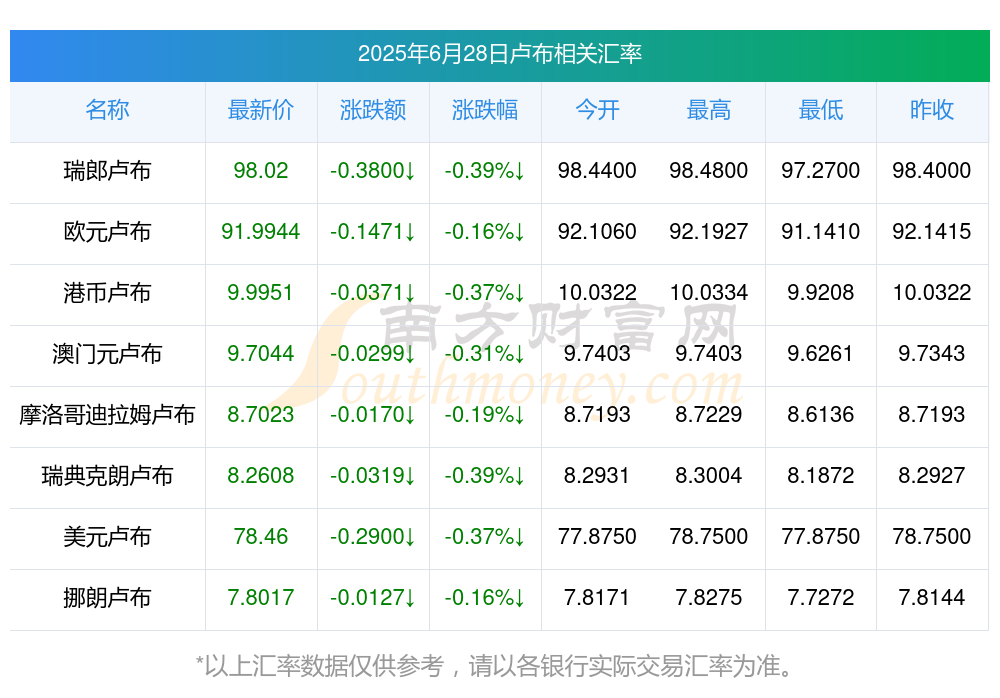Viewport: 1000px width, 698px height.
Task: Click change amount -0.1471
Action: [373, 232]
